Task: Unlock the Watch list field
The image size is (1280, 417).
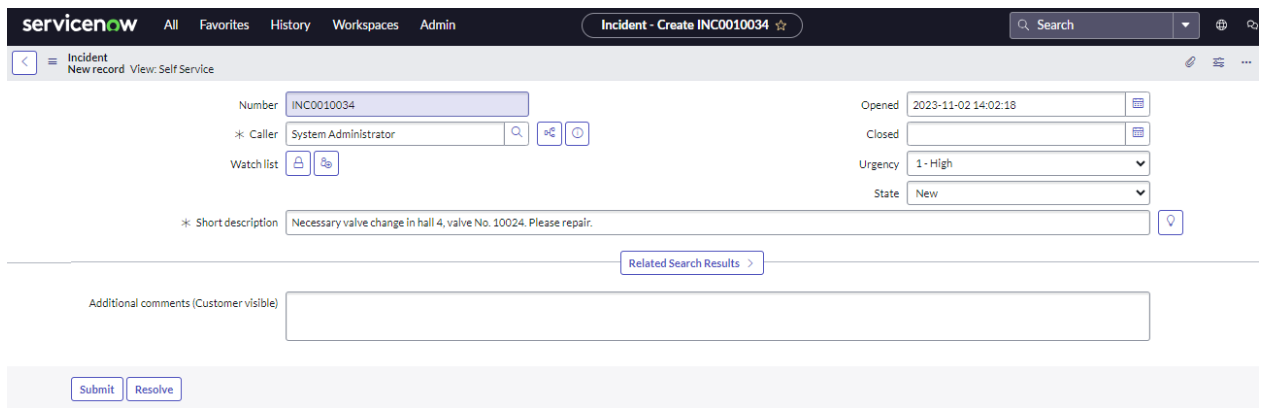Action: (x=298, y=164)
